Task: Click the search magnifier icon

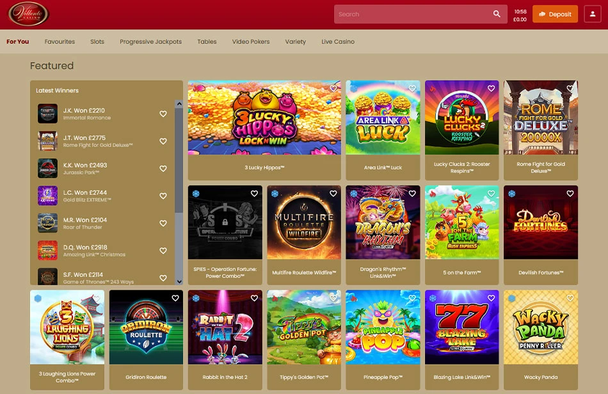Action: 496,14
